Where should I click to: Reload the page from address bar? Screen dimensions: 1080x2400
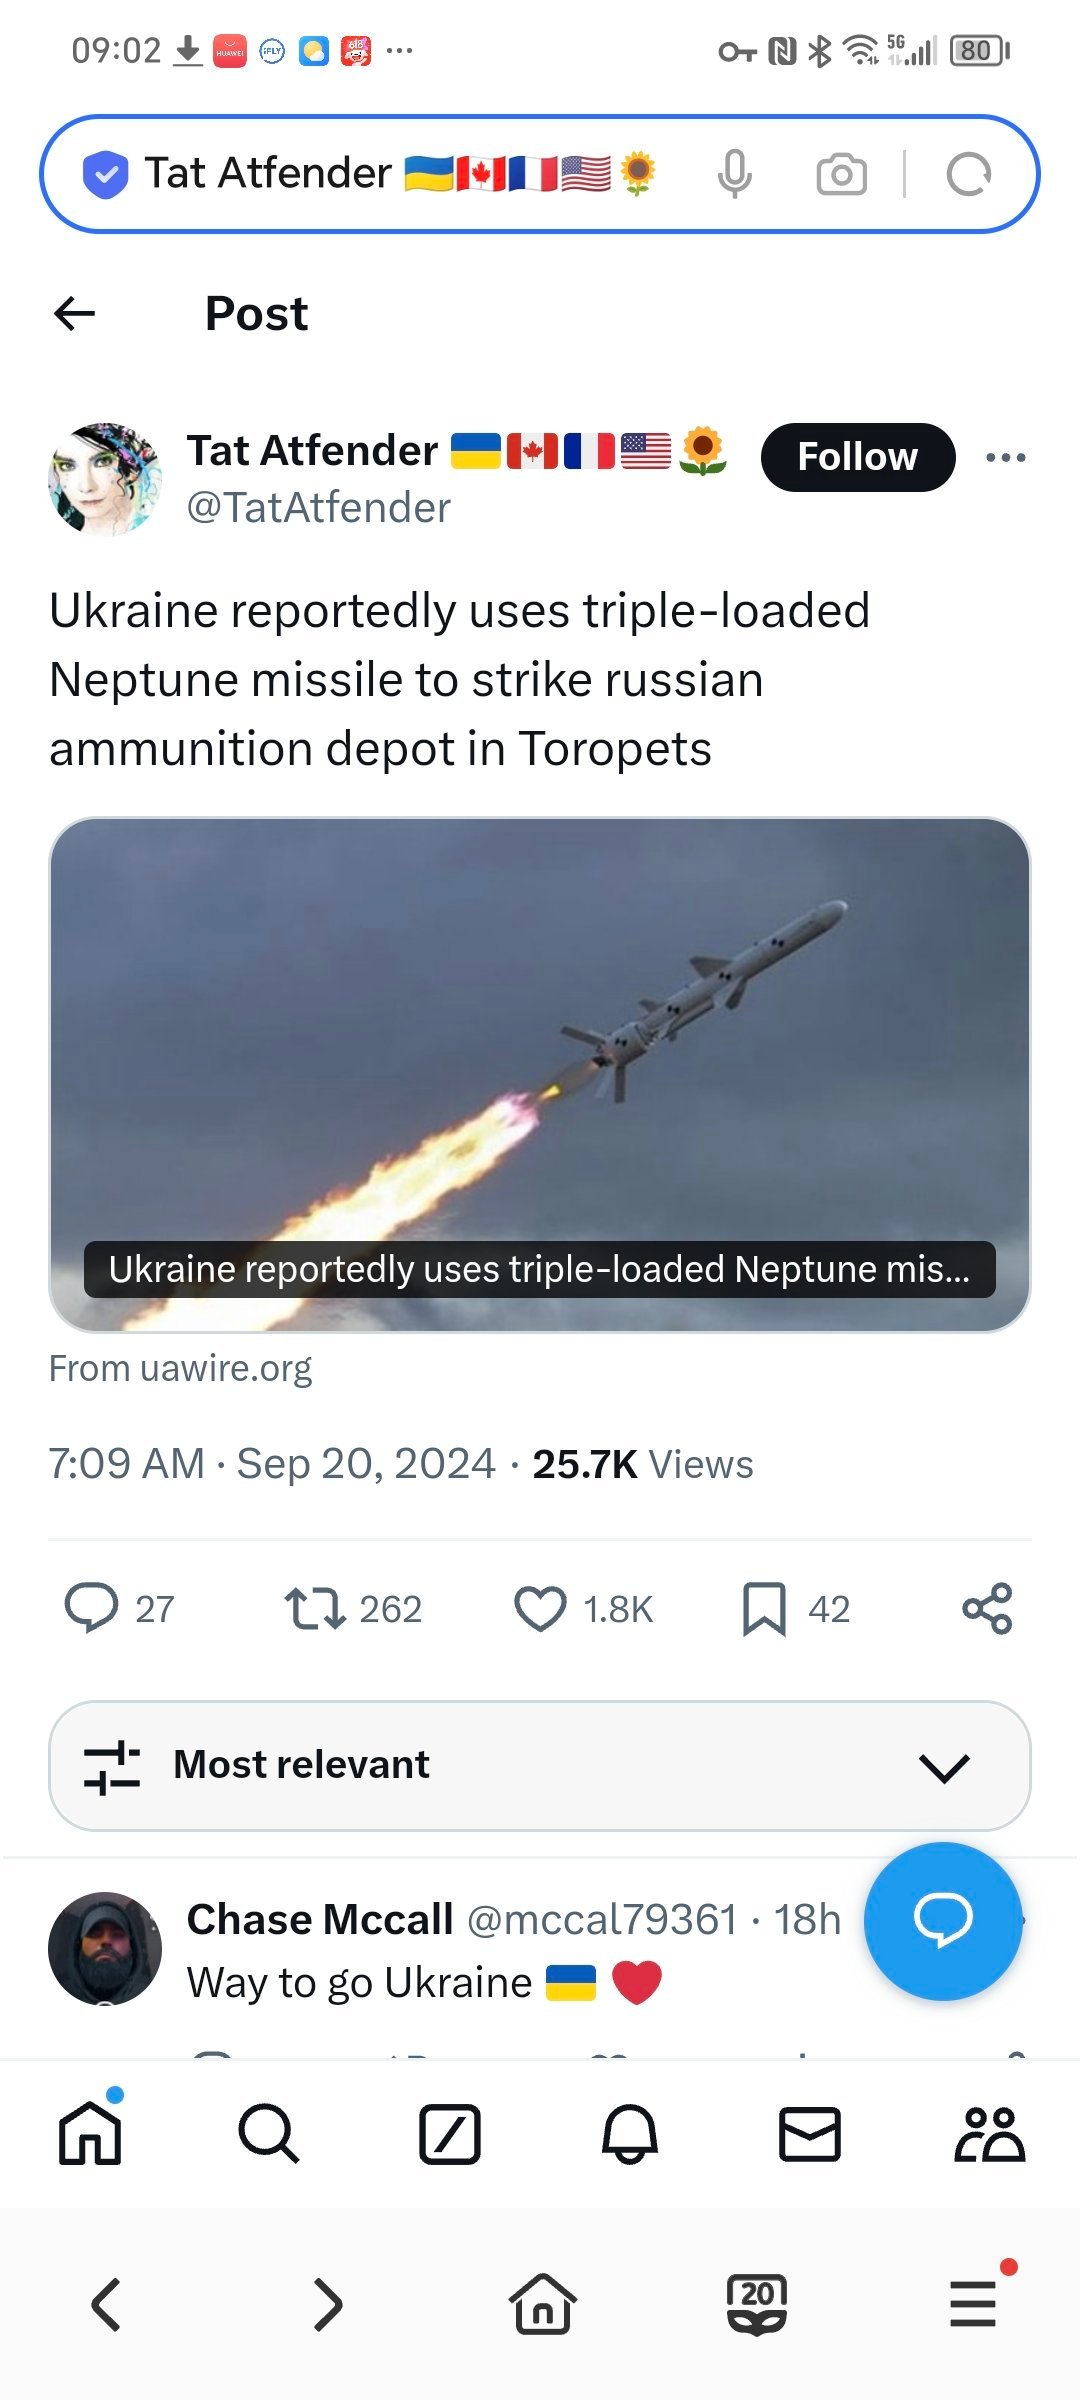968,174
